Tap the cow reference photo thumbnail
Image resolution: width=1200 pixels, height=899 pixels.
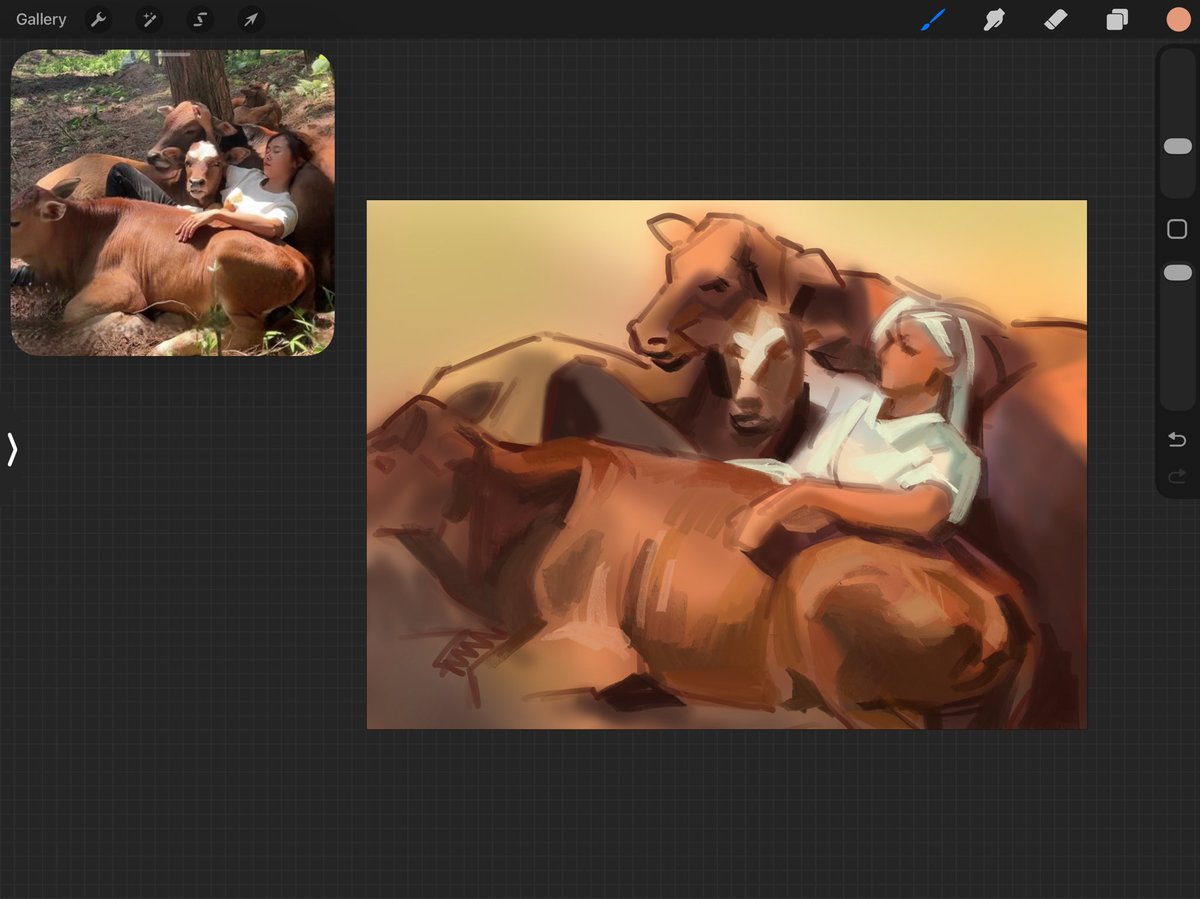tap(173, 203)
